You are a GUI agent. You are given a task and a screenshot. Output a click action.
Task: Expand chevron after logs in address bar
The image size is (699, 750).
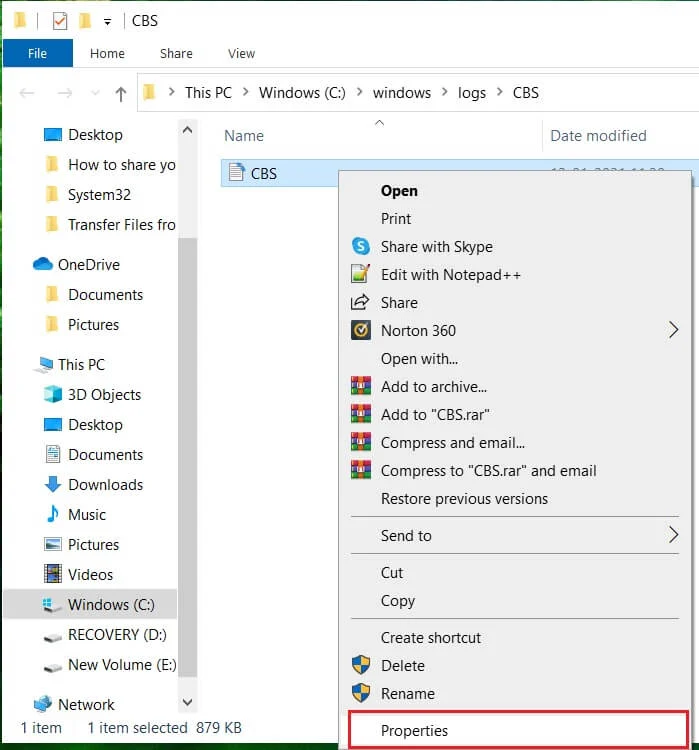point(499,91)
